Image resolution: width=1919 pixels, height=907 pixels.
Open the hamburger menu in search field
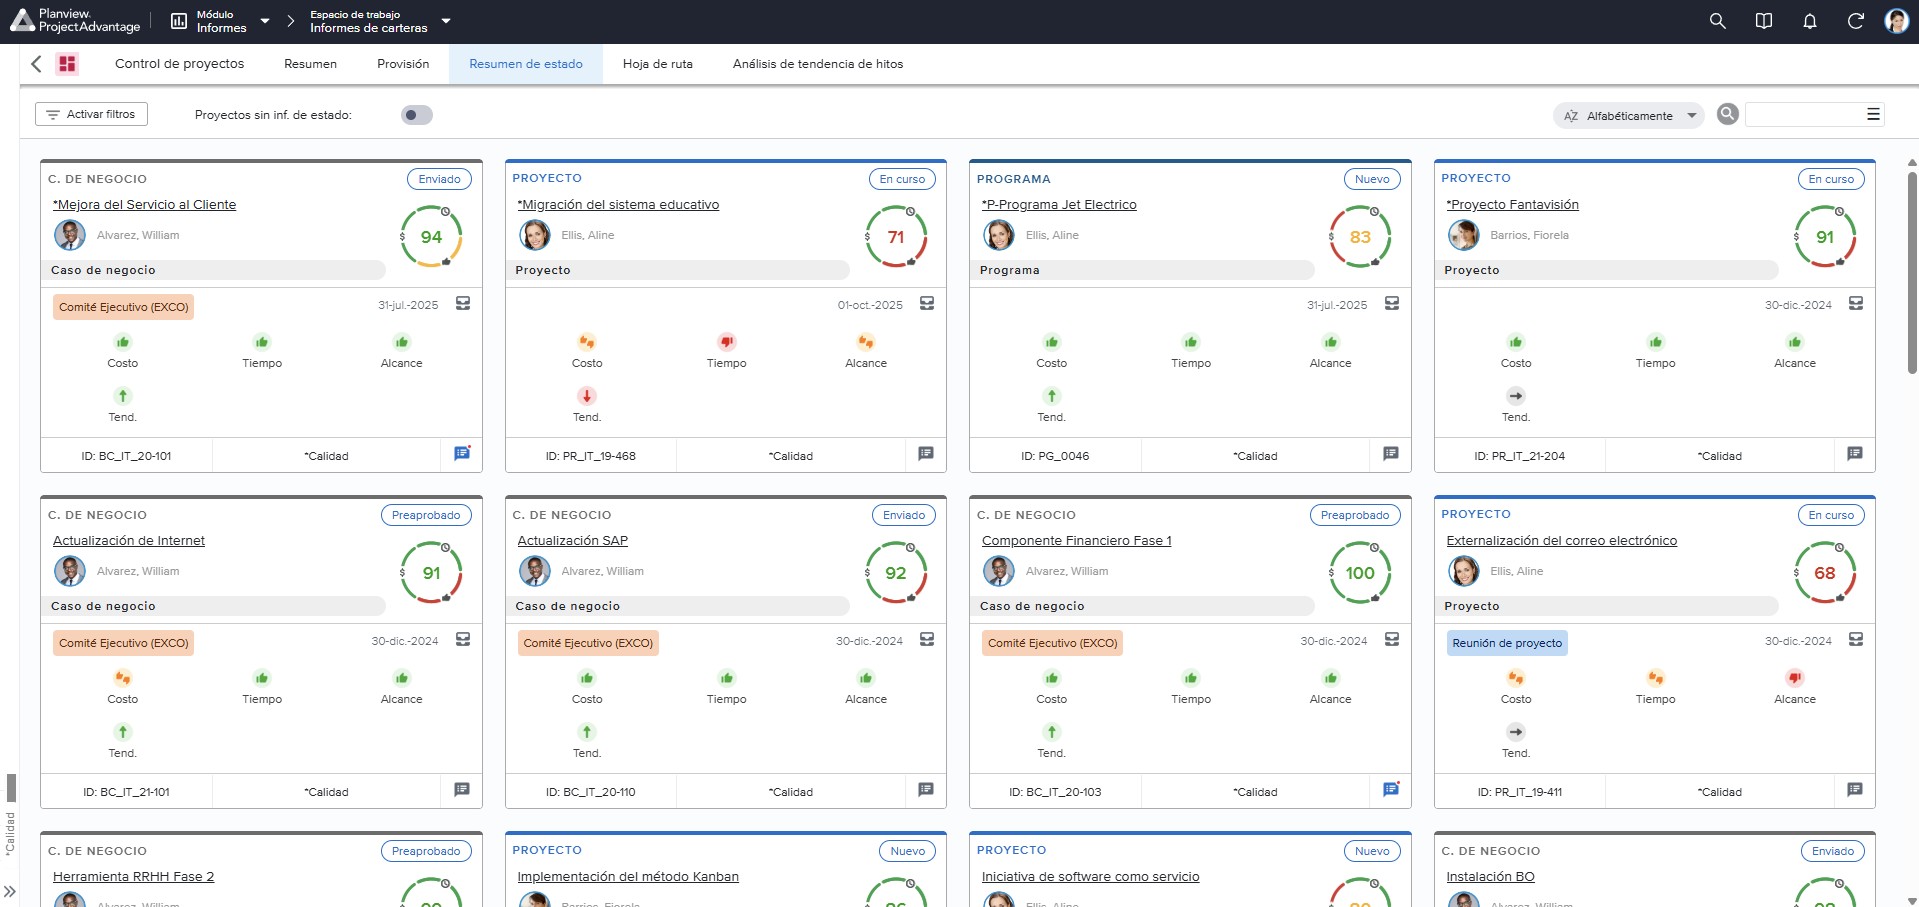coord(1873,114)
